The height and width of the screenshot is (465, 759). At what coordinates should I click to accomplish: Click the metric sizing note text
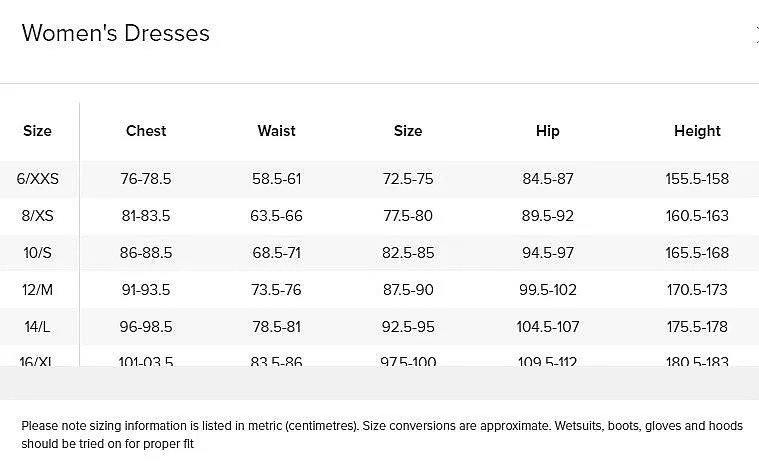pos(381,435)
